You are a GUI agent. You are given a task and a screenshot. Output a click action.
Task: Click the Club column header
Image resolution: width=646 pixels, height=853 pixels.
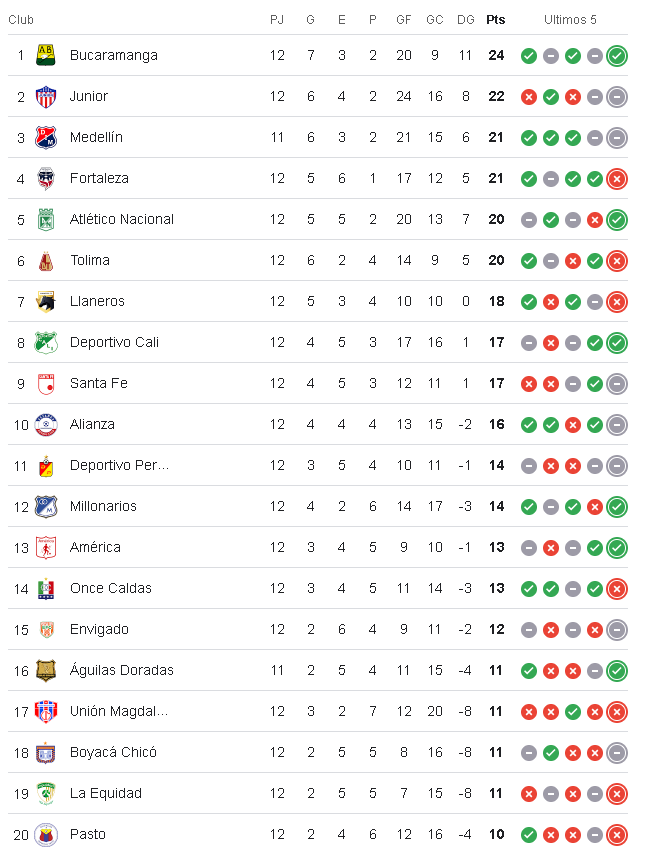pyautogui.click(x=21, y=20)
